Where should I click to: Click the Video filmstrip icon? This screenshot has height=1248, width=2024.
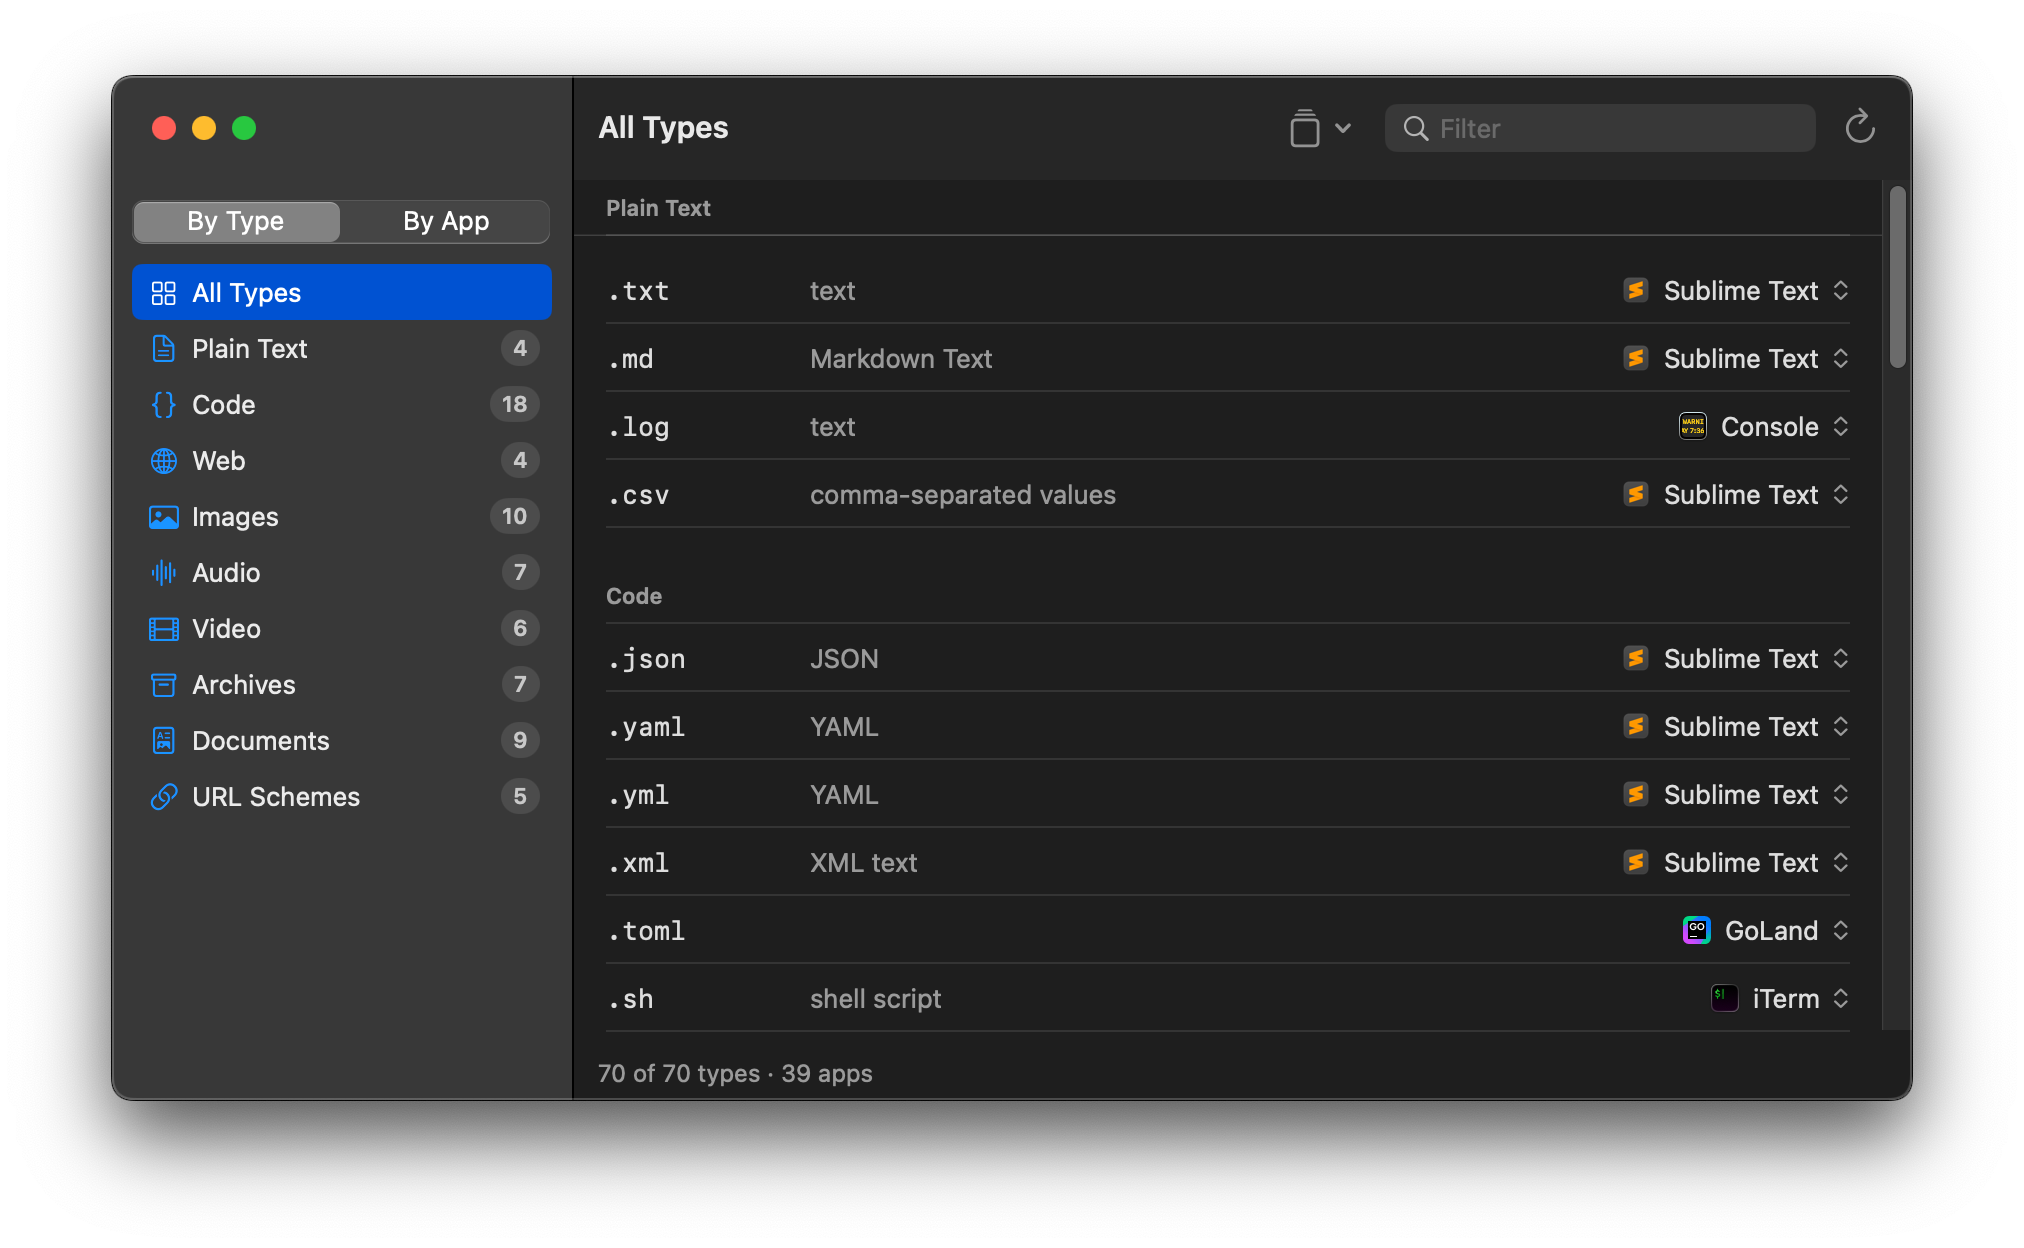[163, 629]
